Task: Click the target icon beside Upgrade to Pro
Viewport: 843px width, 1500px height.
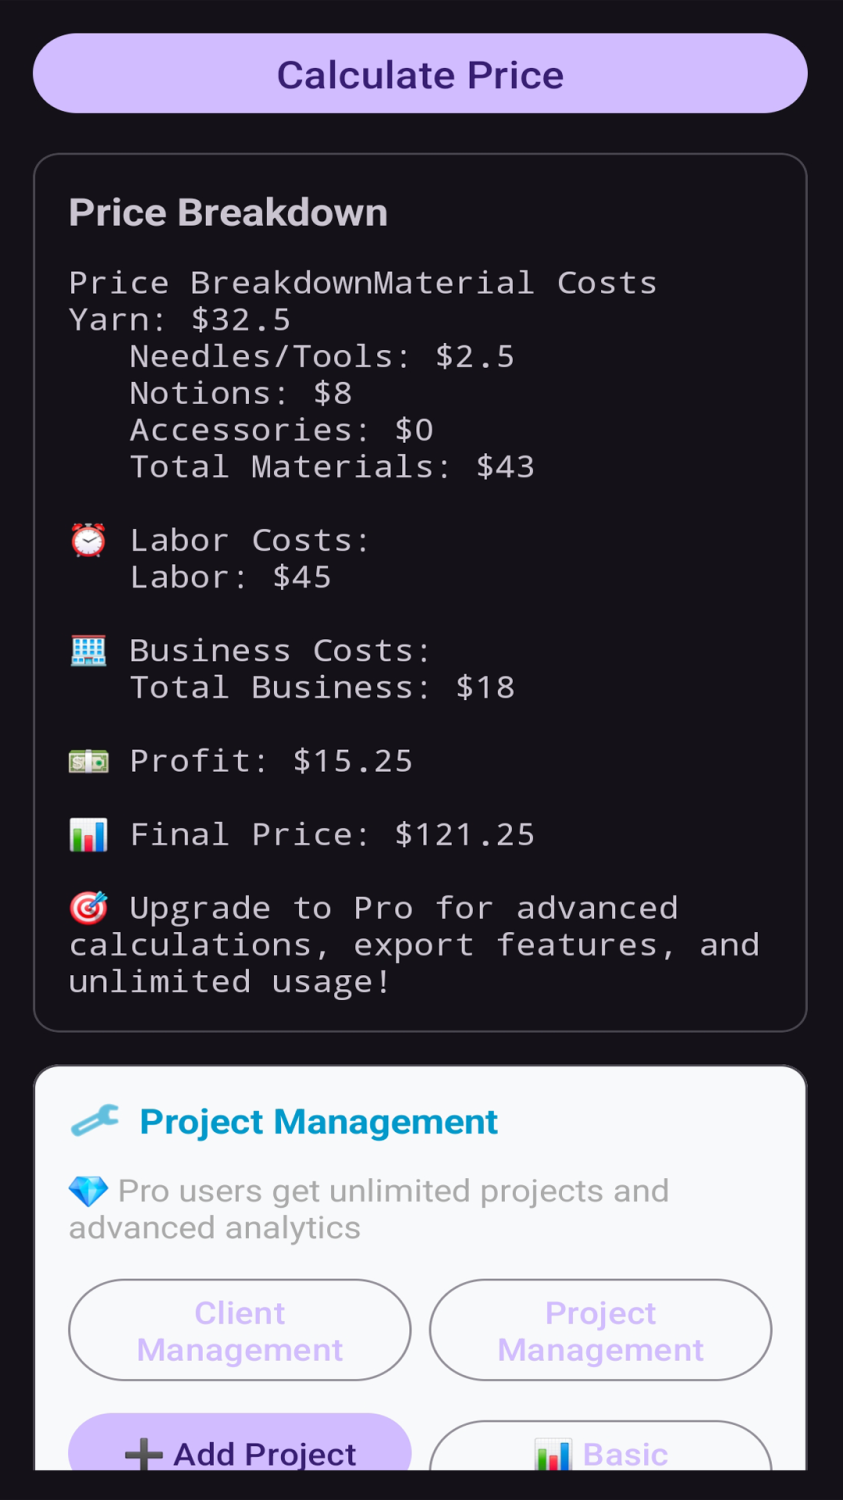Action: 88,908
